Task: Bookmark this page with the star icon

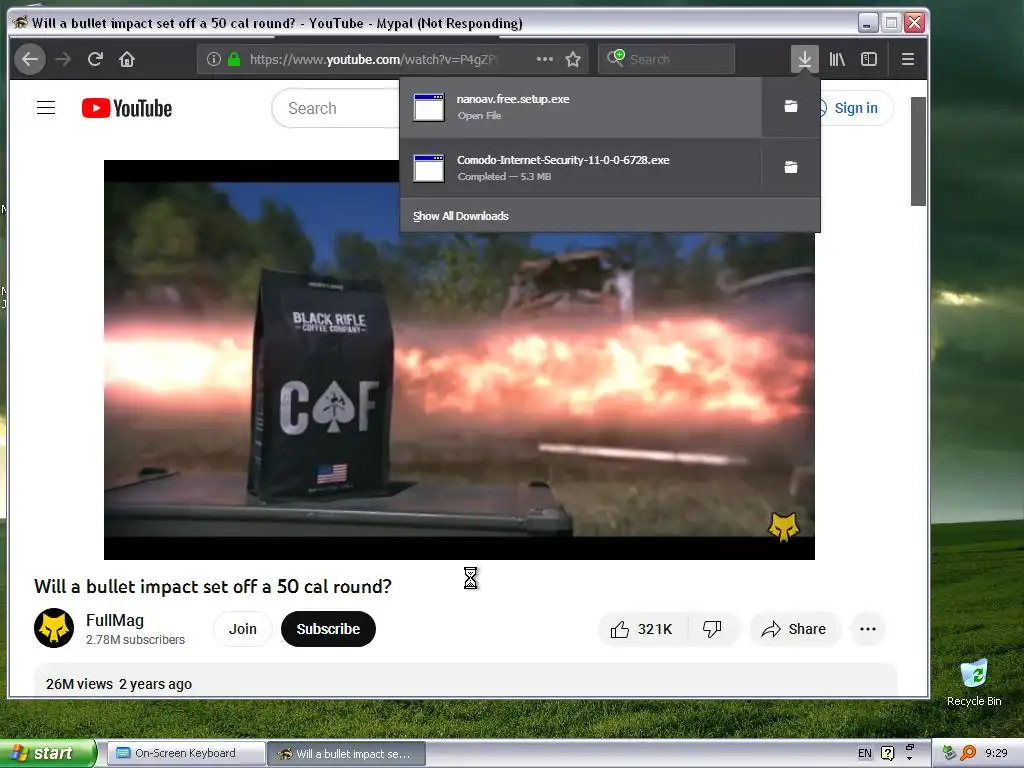Action: pos(573,59)
